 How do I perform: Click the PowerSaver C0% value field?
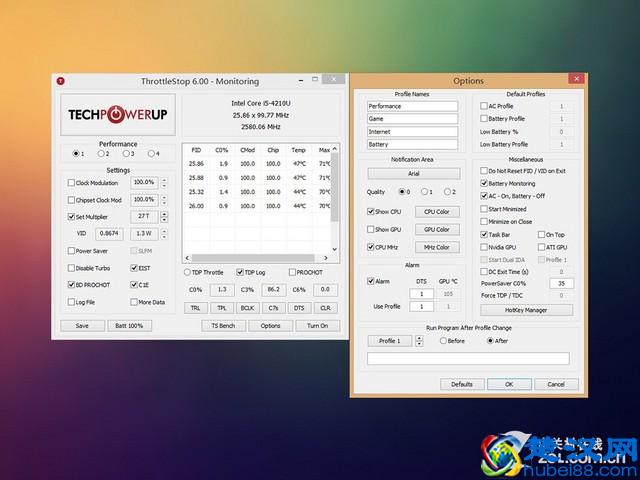560,284
